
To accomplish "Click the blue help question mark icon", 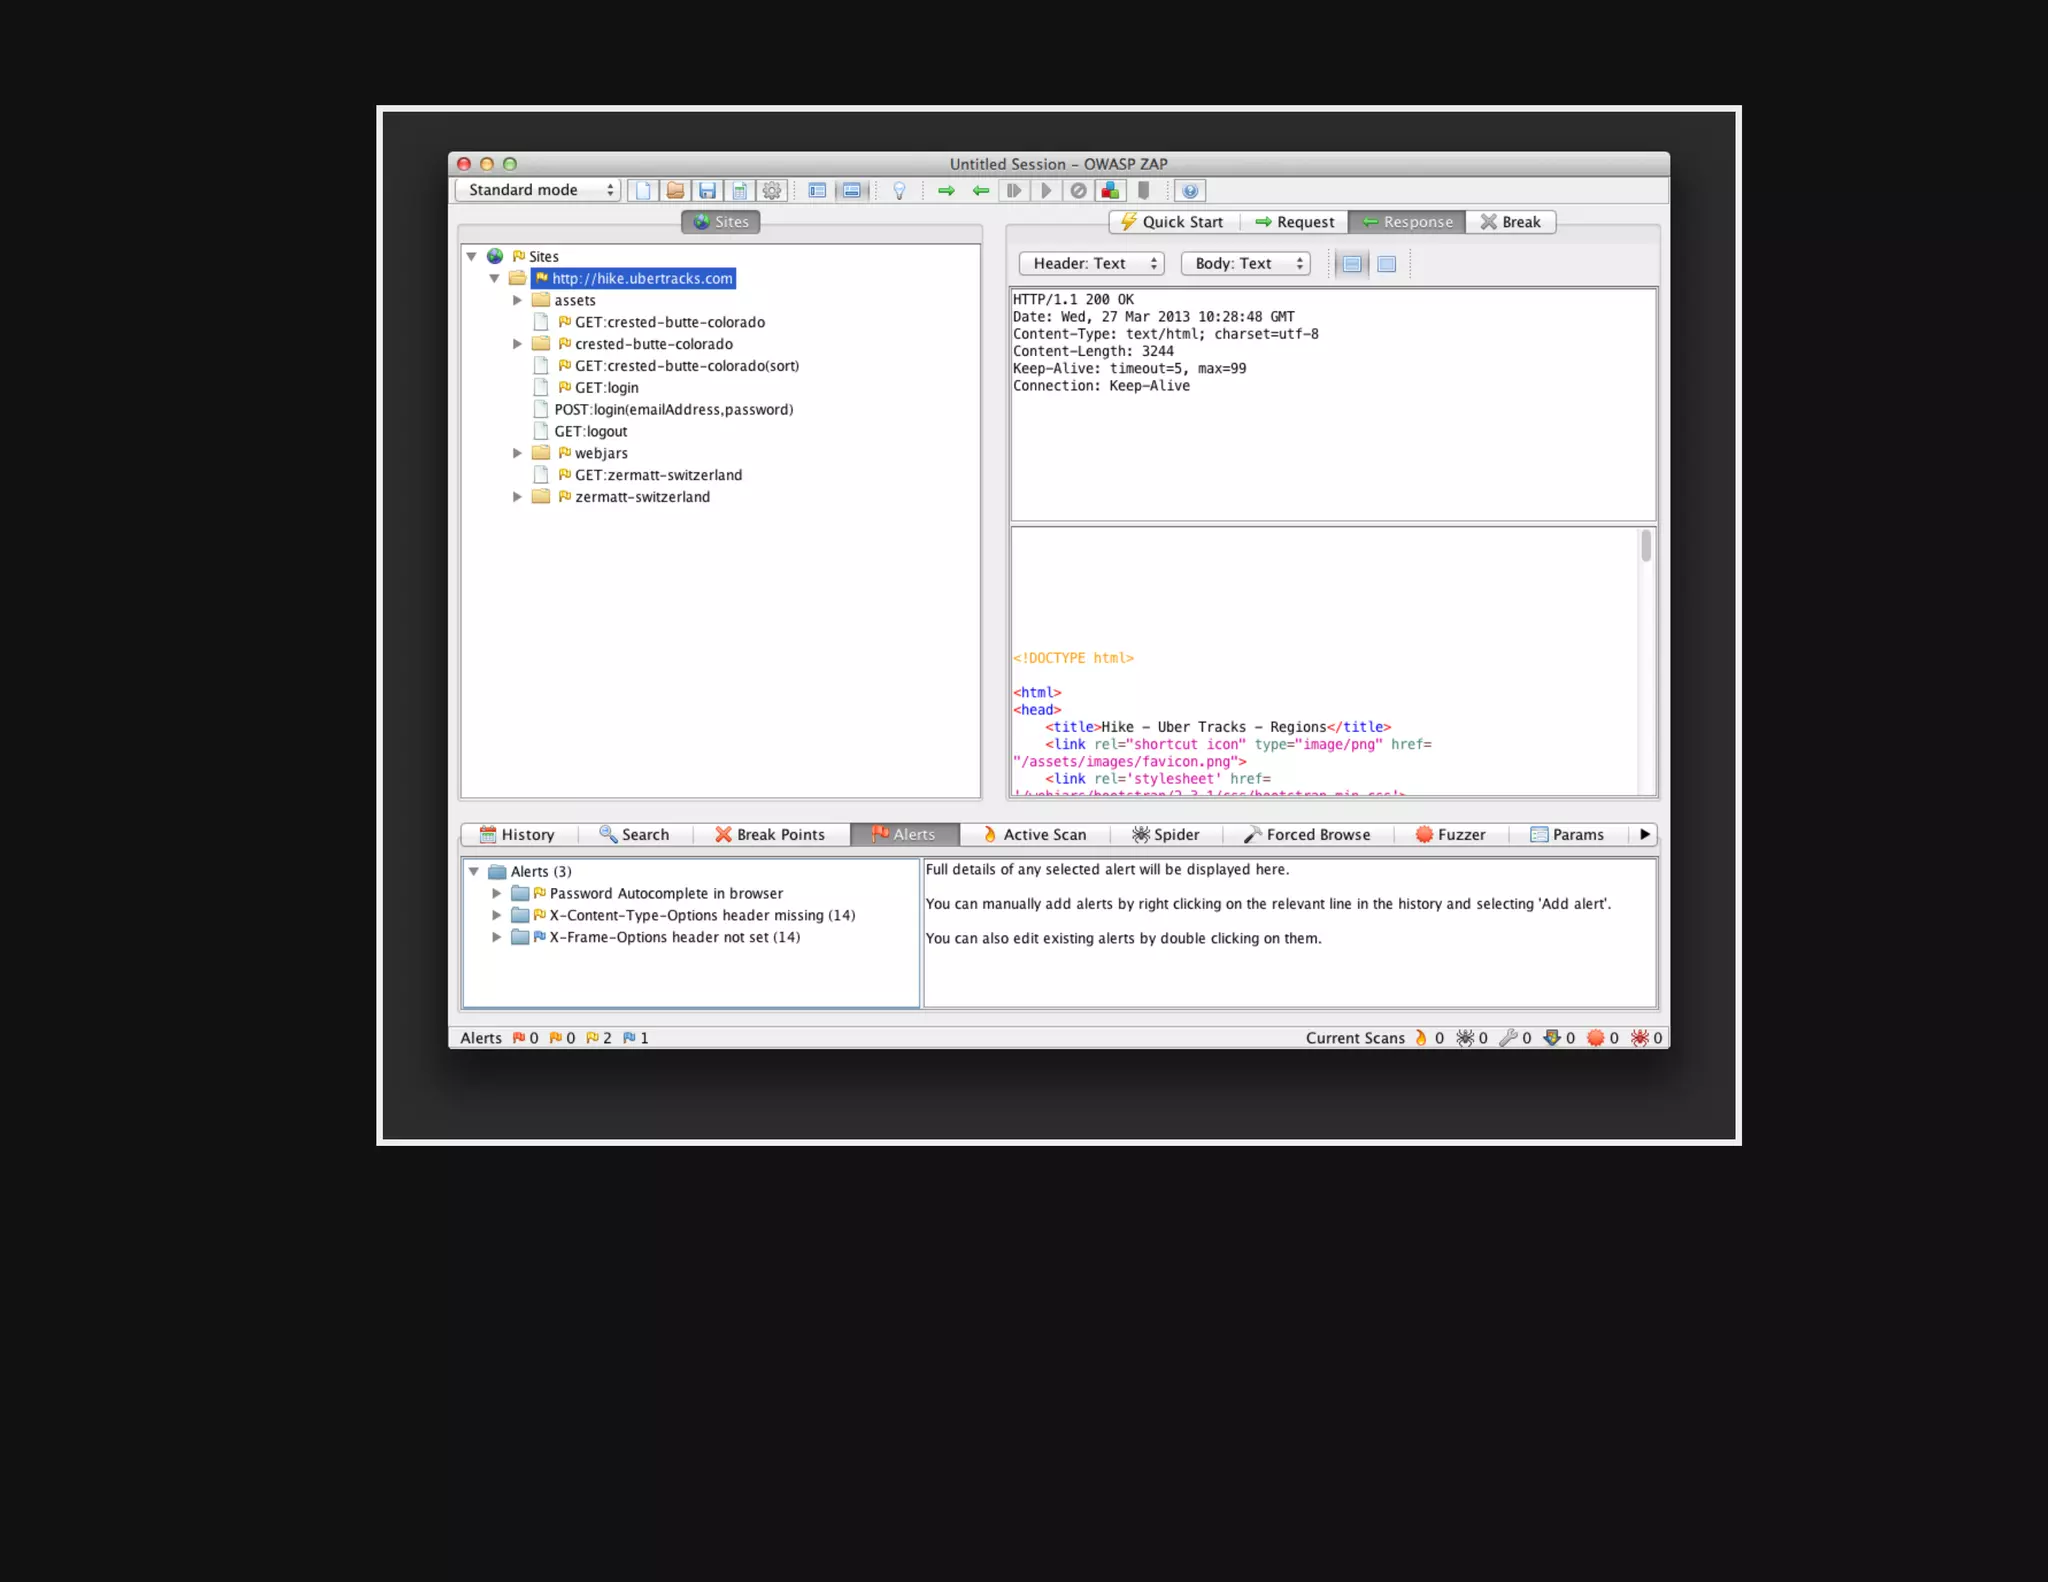I will (1189, 190).
